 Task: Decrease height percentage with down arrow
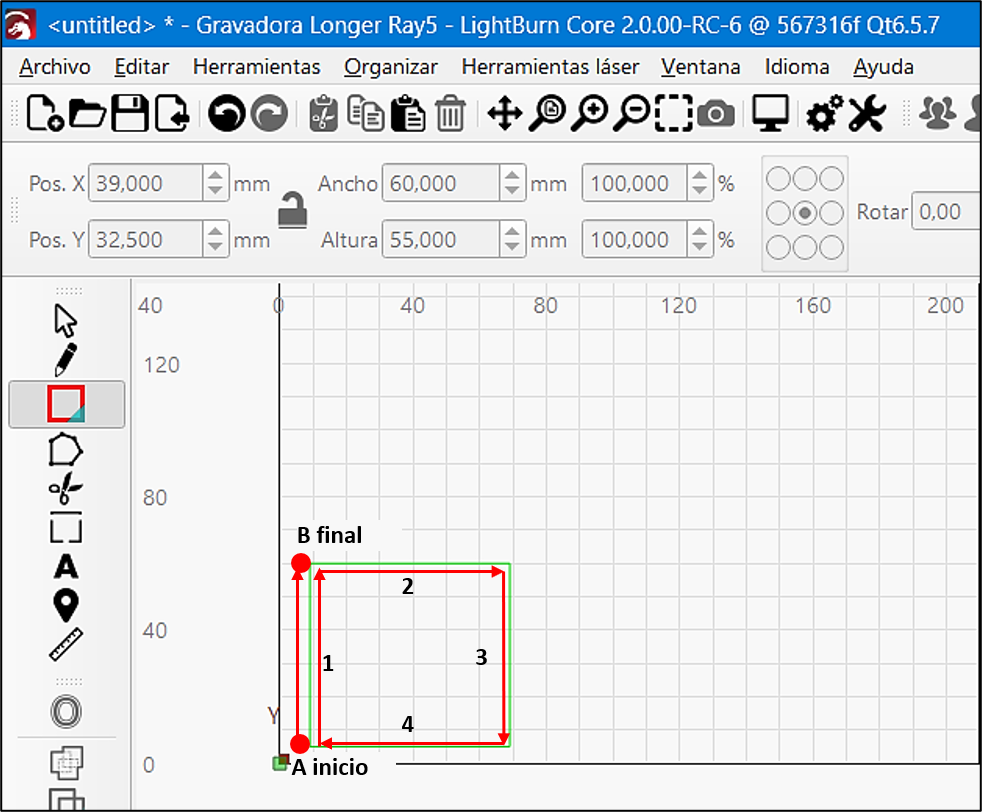click(x=700, y=248)
